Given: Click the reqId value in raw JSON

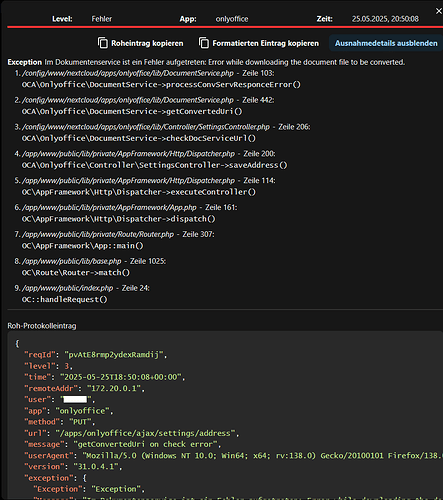Looking at the screenshot, I should pyautogui.click(x=114, y=355).
